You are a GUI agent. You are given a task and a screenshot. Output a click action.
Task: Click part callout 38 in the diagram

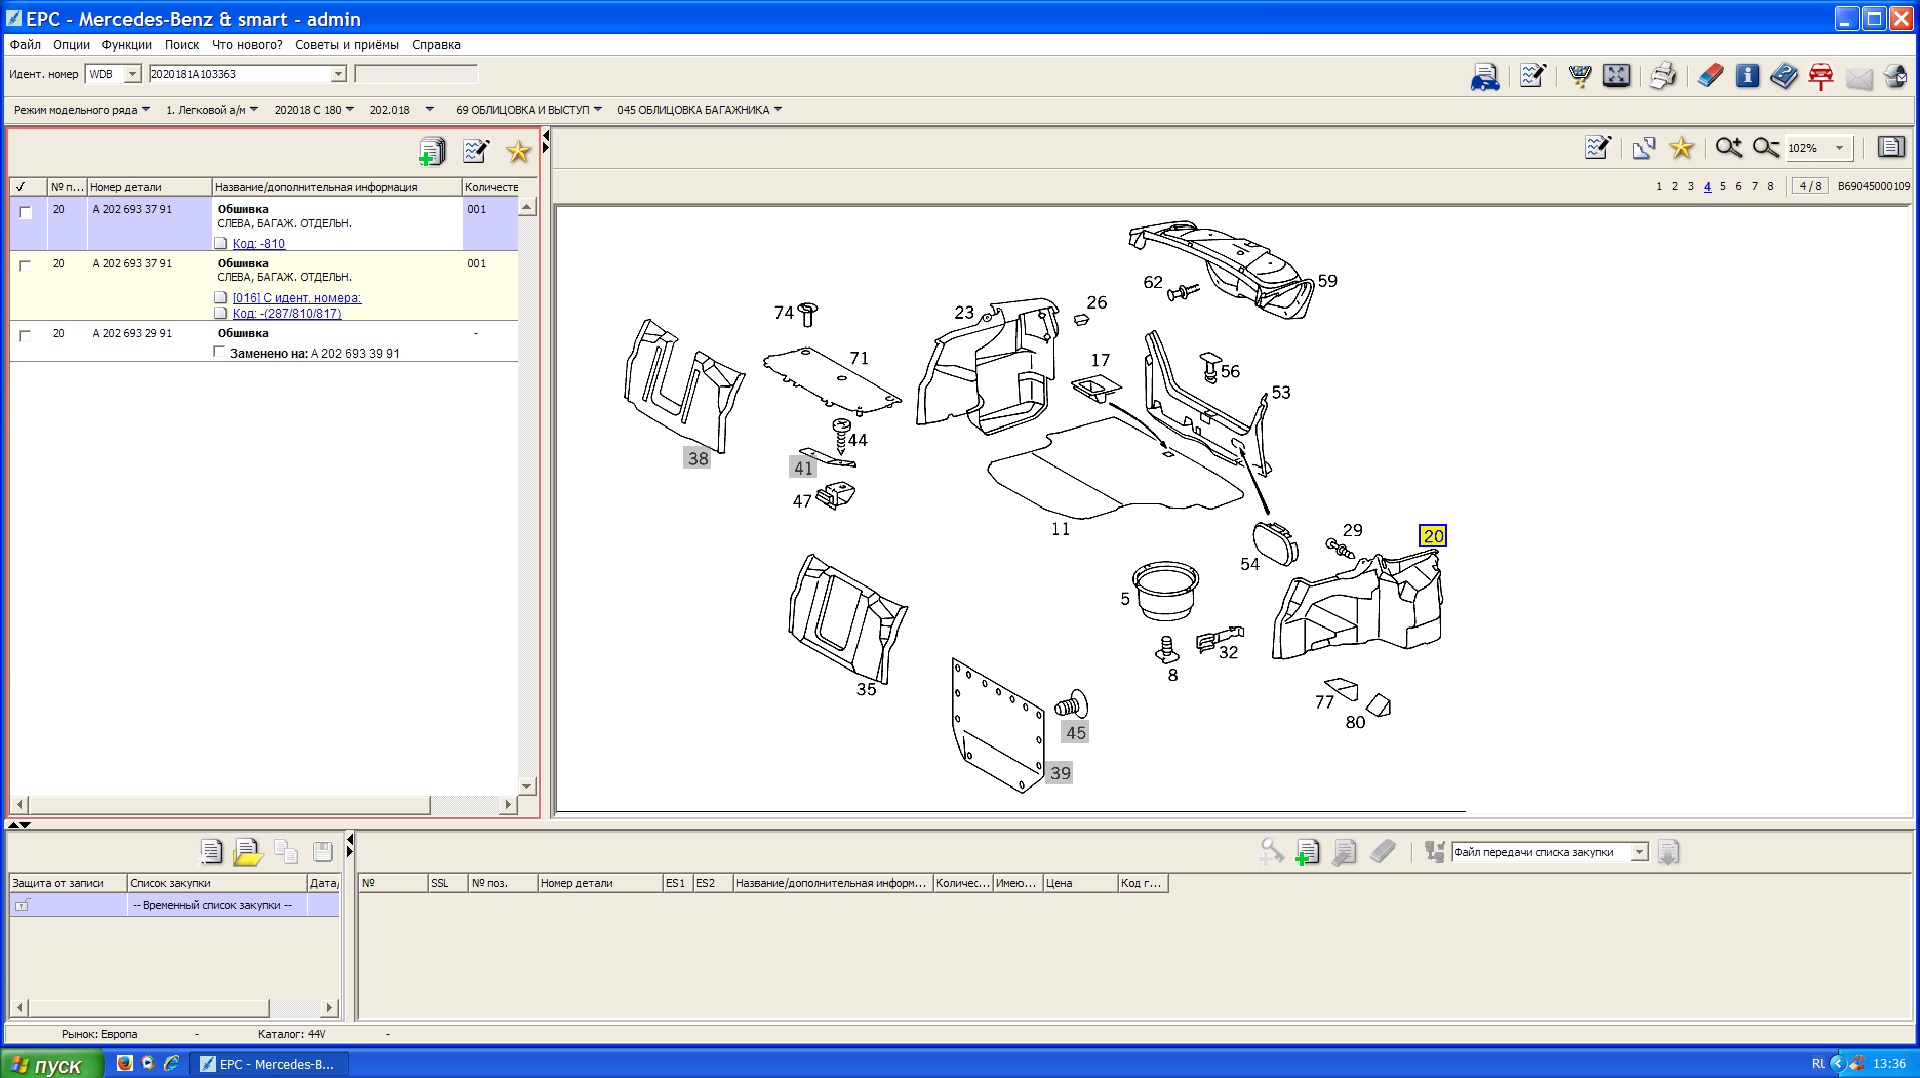698,459
